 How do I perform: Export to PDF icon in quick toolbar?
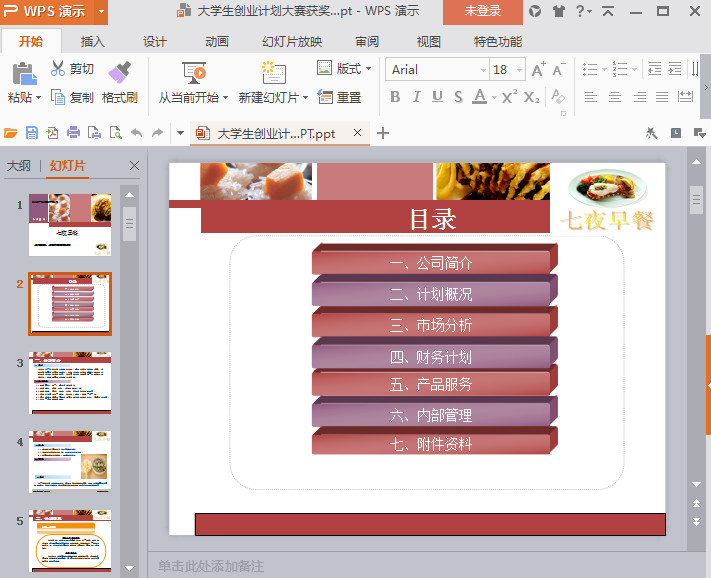[x=52, y=133]
